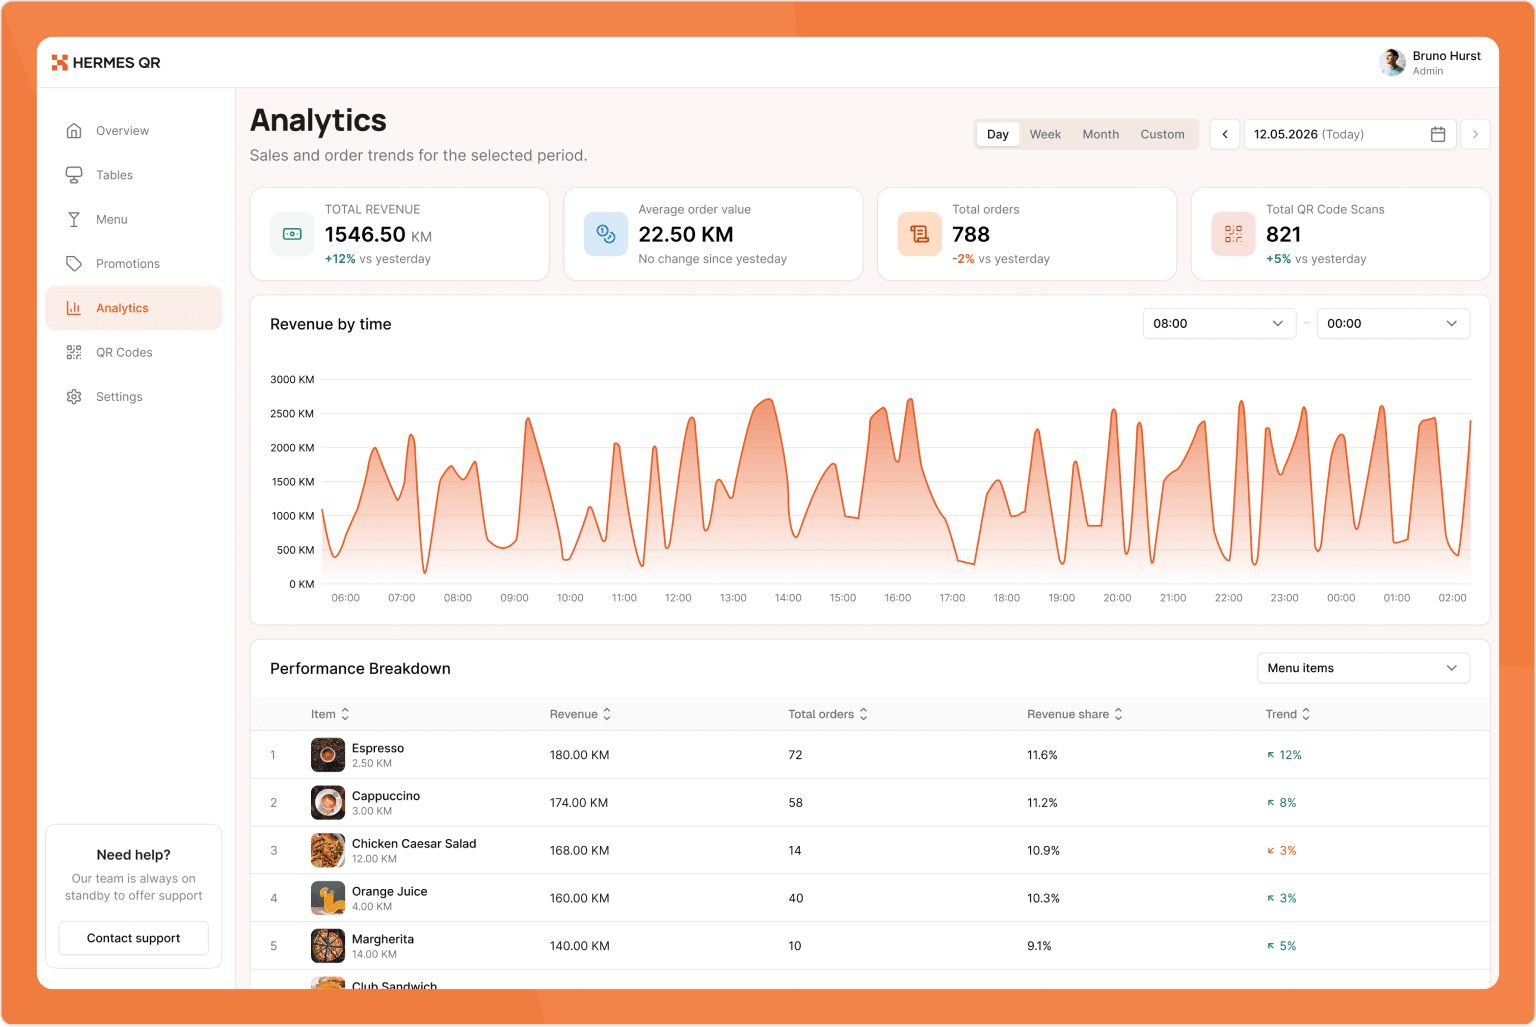
Task: Click the Margherita pizza thumbnail
Action: click(328, 946)
